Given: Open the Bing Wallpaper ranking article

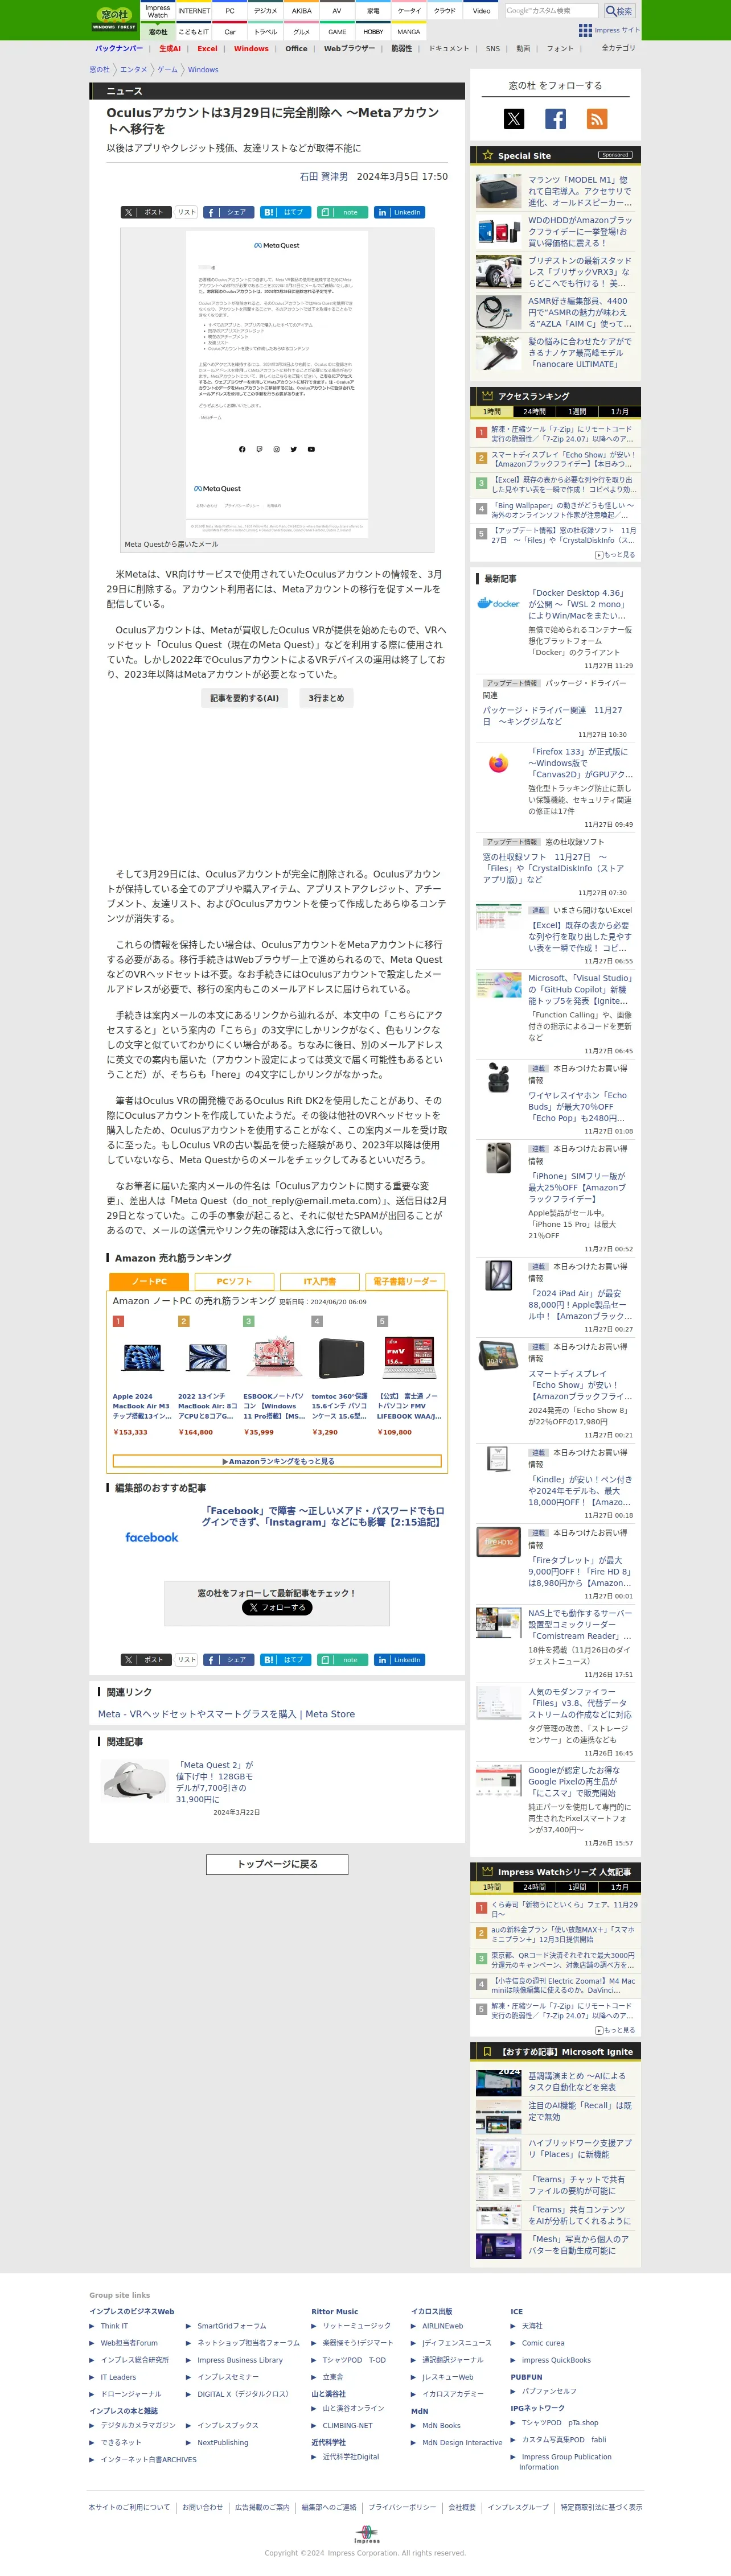Looking at the screenshot, I should coord(562,510).
